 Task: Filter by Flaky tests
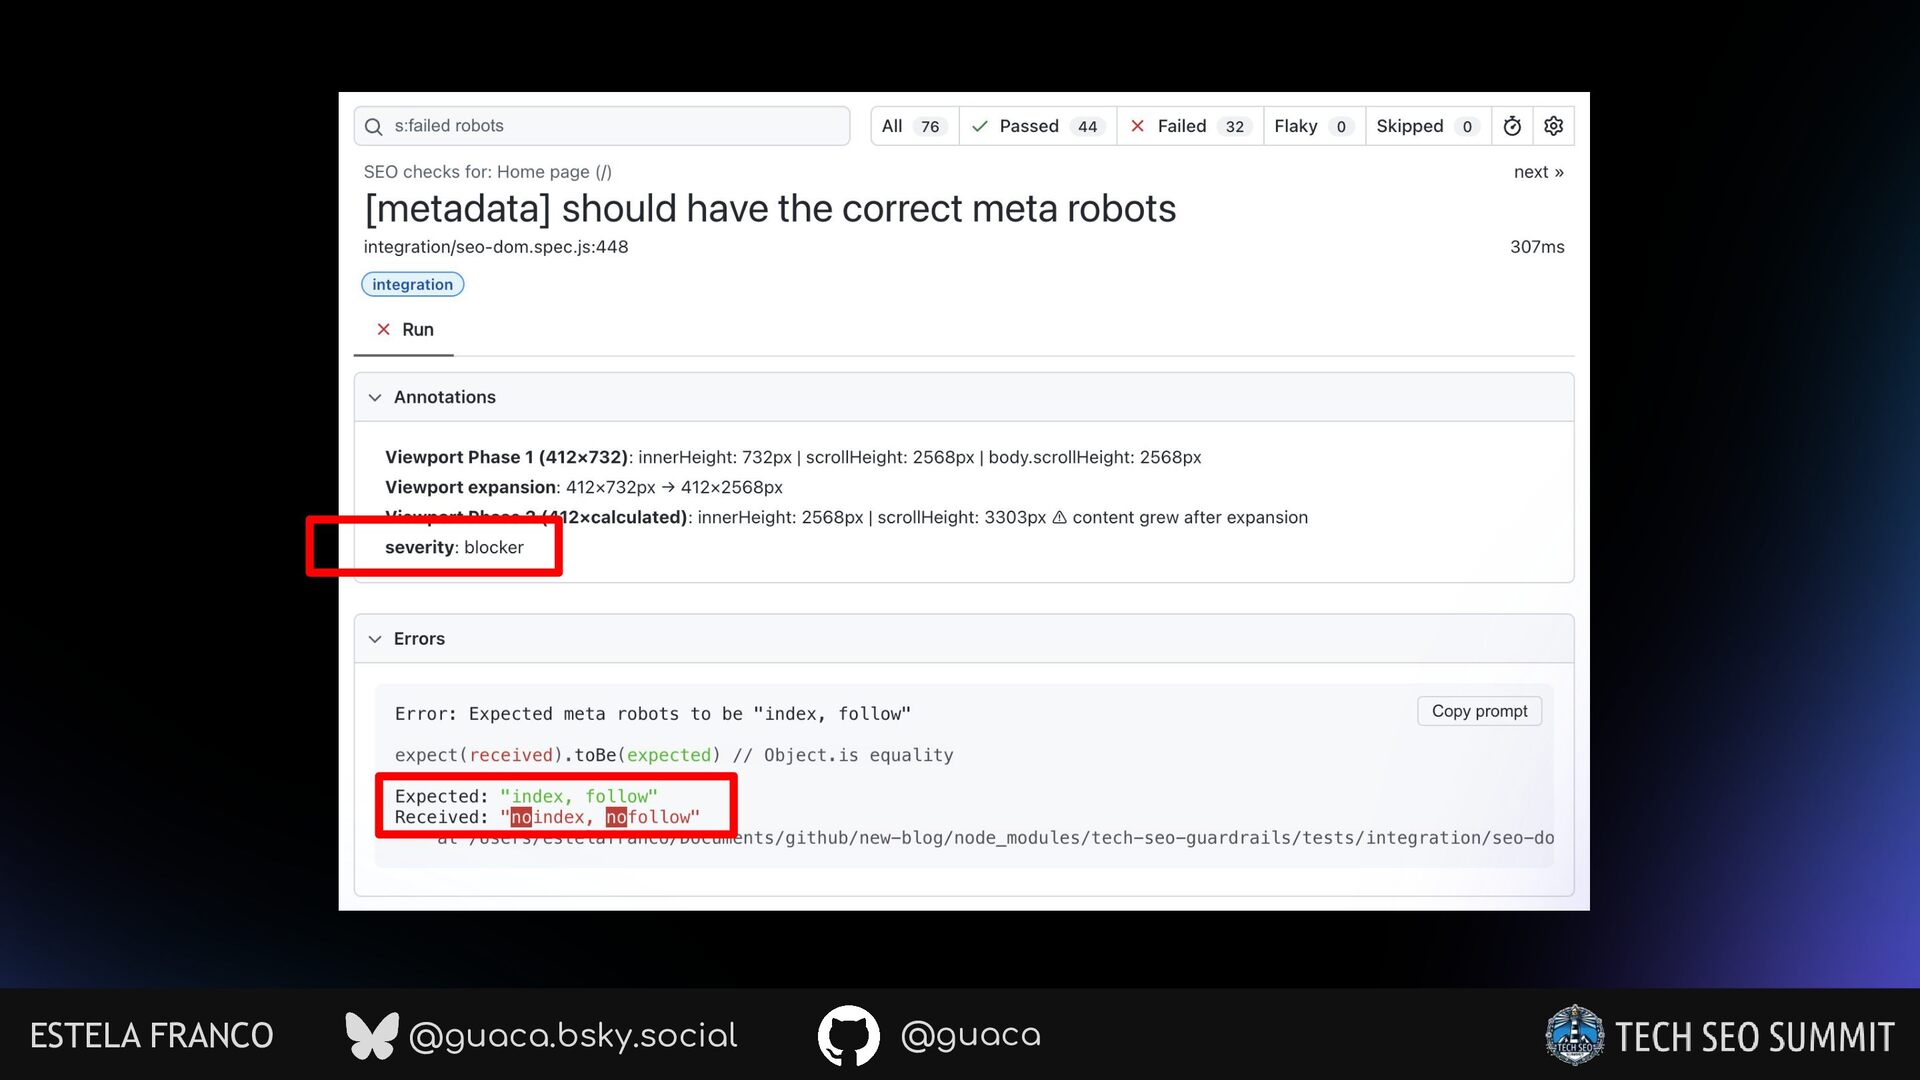(x=1313, y=126)
